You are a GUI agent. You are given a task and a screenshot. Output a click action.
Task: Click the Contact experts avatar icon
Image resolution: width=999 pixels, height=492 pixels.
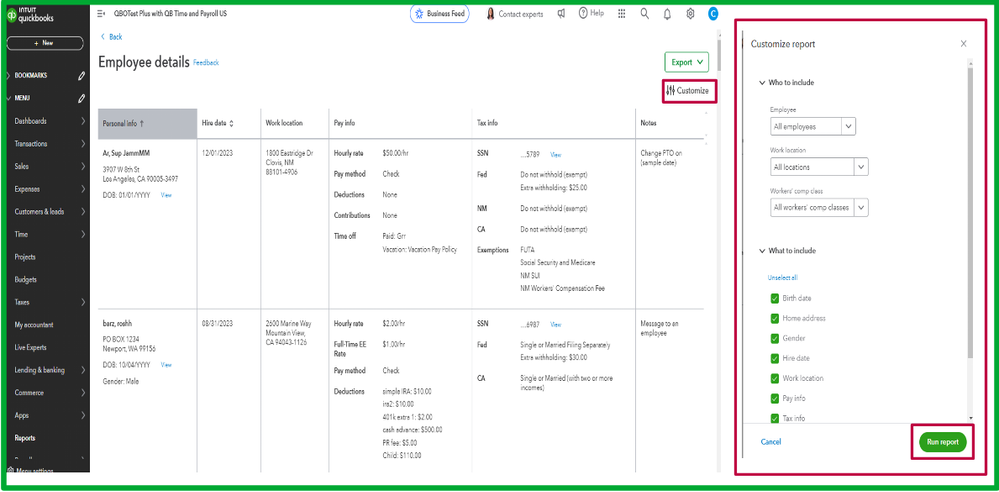coord(491,13)
